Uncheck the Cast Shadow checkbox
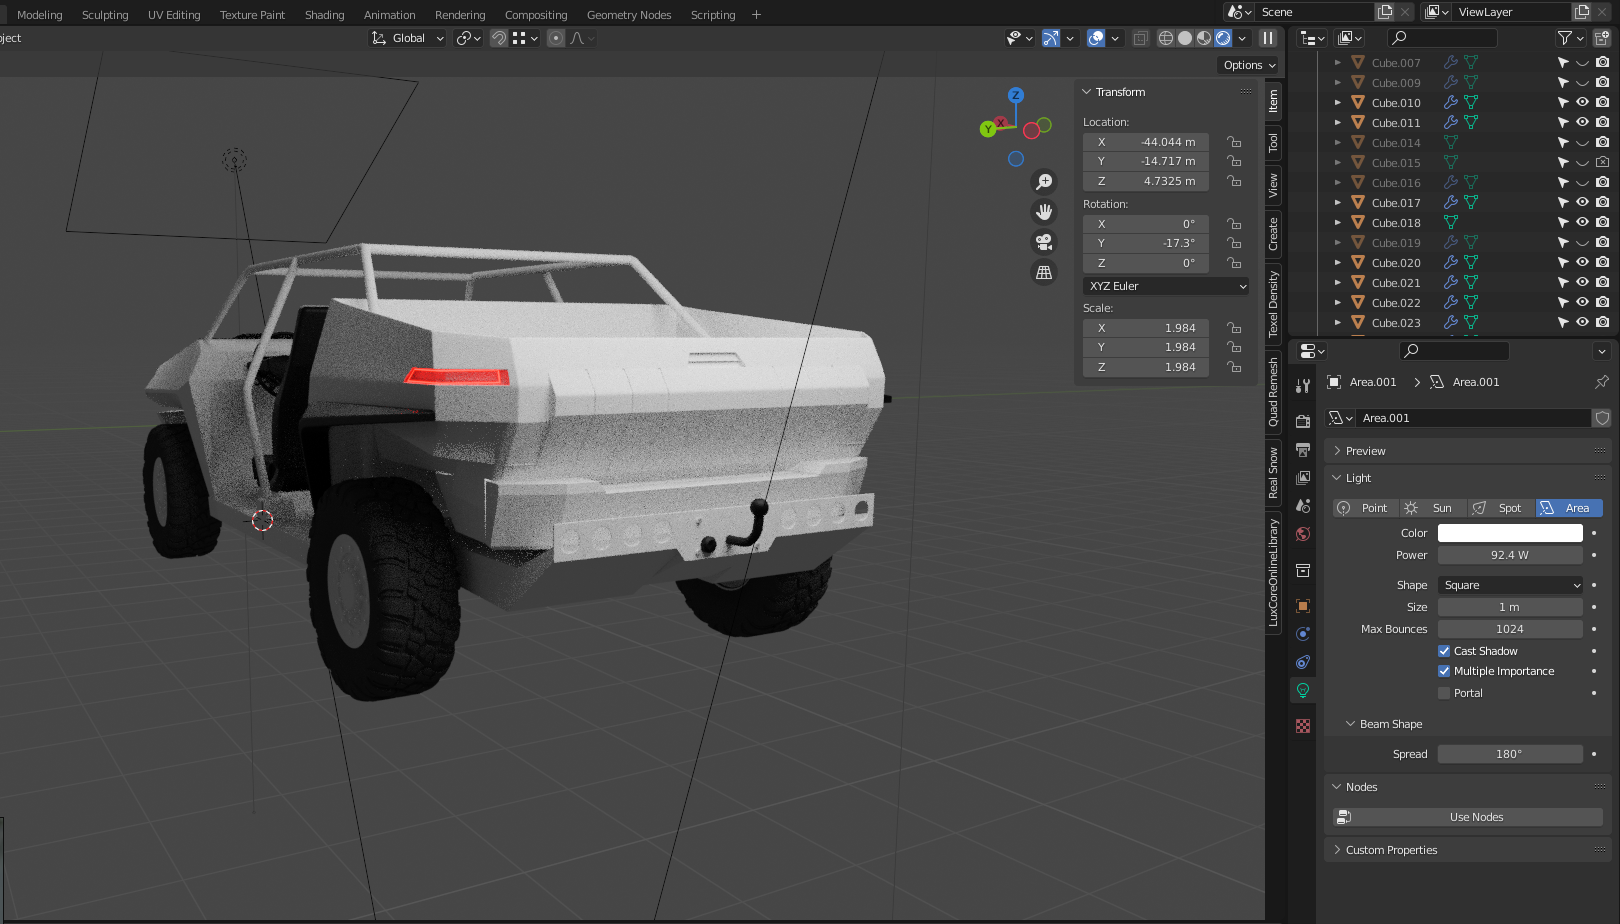This screenshot has width=1620, height=924. point(1444,651)
